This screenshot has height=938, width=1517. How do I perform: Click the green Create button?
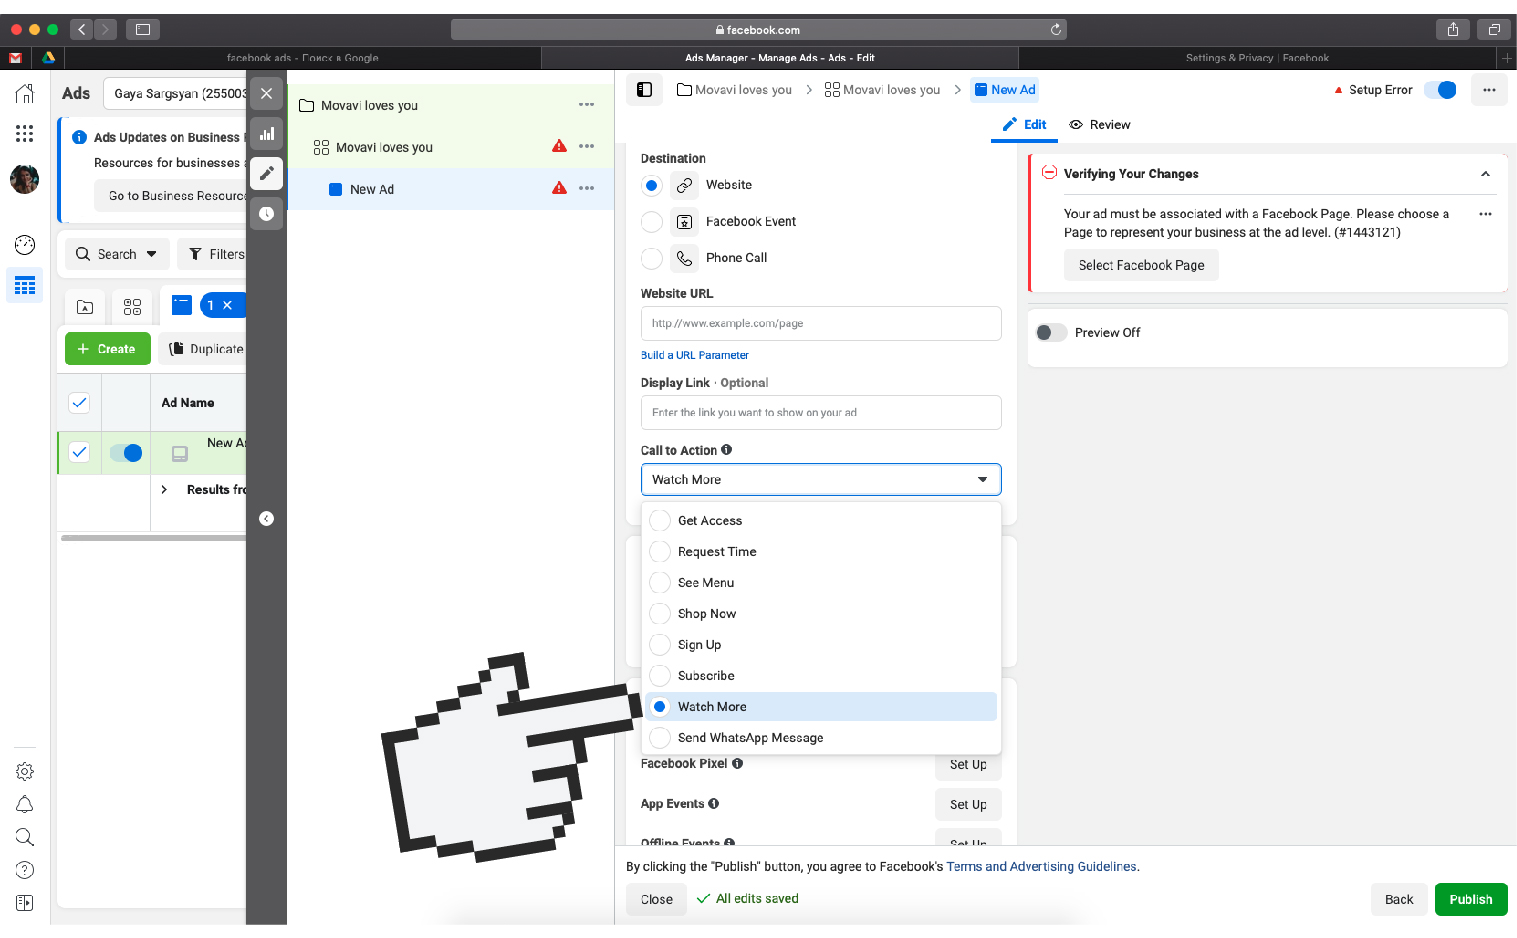pyautogui.click(x=107, y=349)
